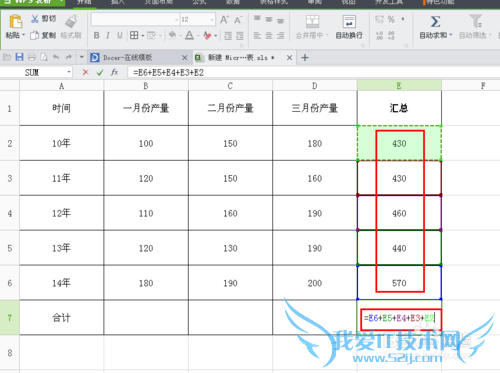Increase font size with A+ icon
The image size is (500, 373).
[224, 20]
